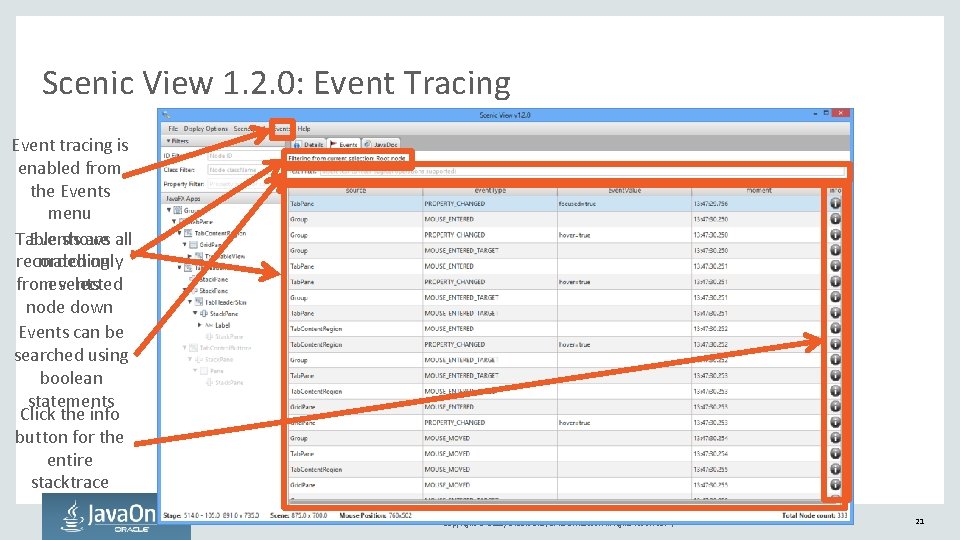Collapse the Filters section
The width and height of the screenshot is (960, 540).
click(168, 141)
